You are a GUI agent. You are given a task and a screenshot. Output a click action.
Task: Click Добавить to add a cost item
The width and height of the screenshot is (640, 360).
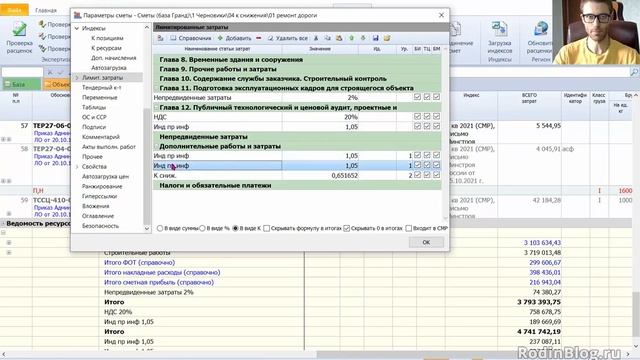click(x=234, y=38)
